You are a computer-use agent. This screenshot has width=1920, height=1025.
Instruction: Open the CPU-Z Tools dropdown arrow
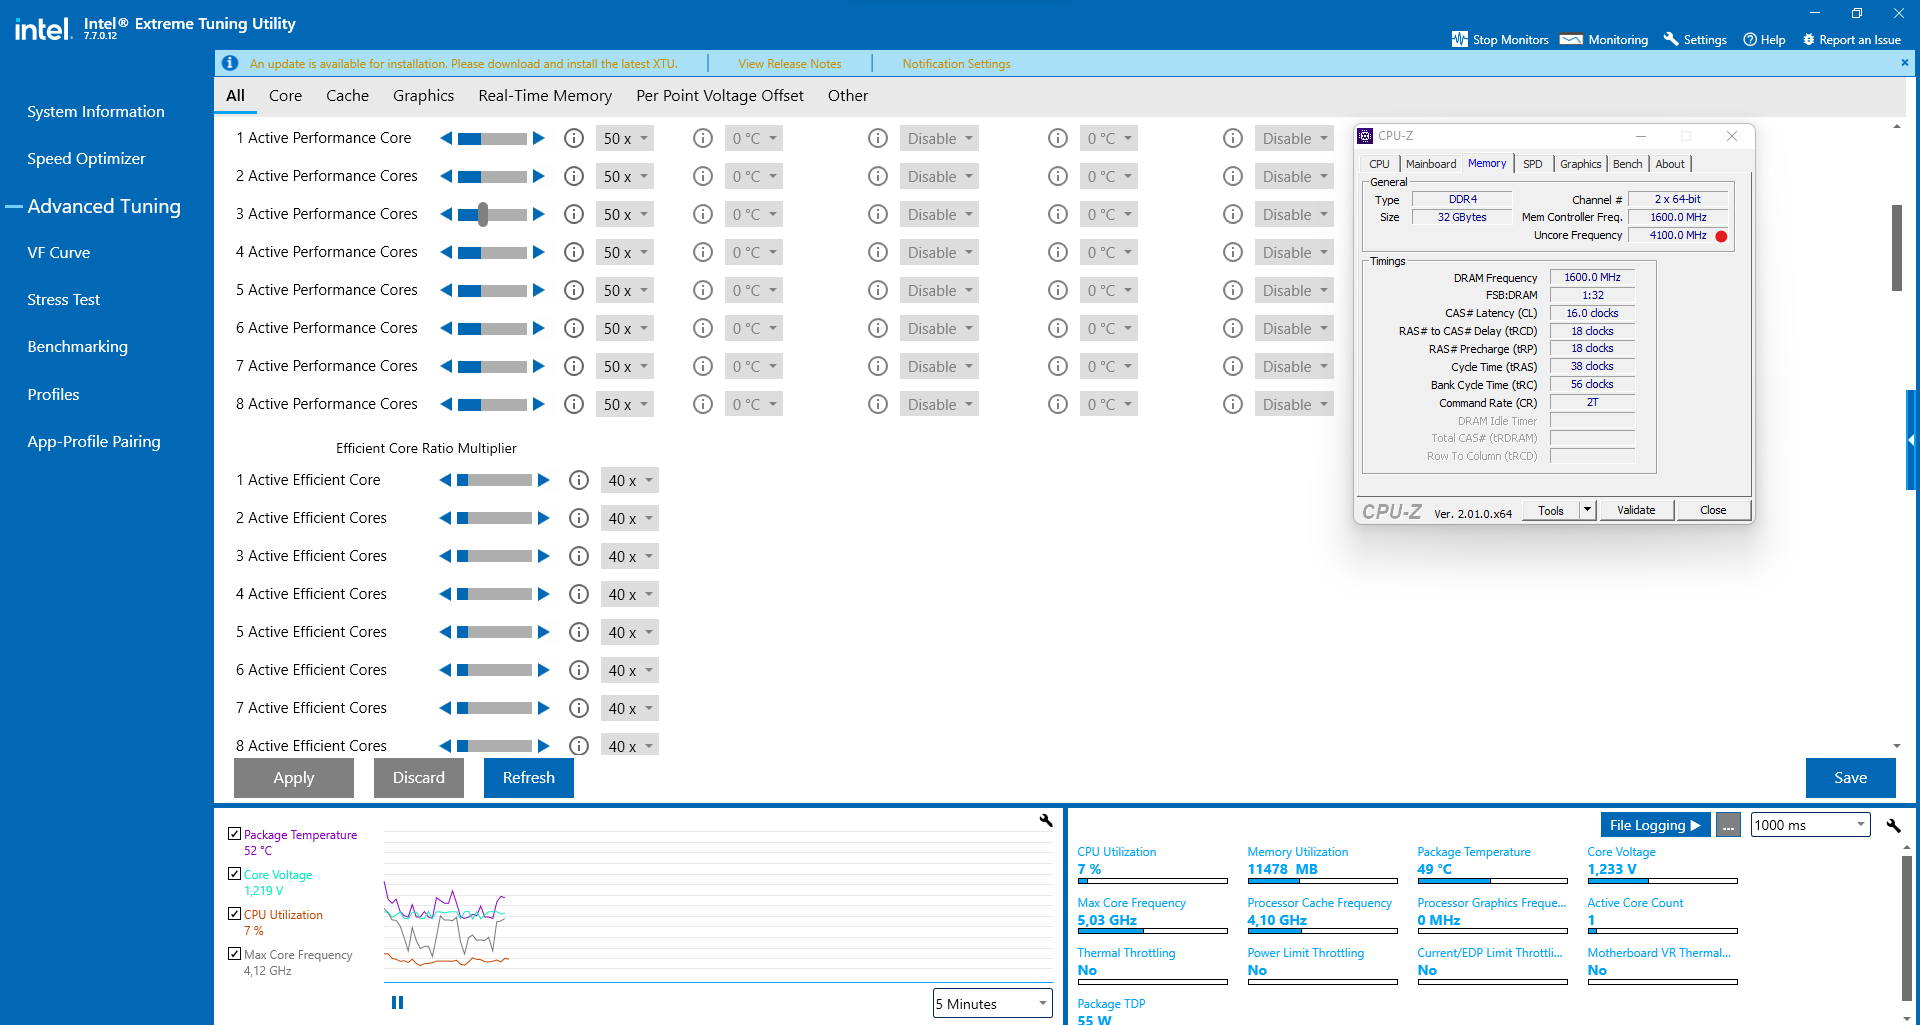click(1587, 510)
